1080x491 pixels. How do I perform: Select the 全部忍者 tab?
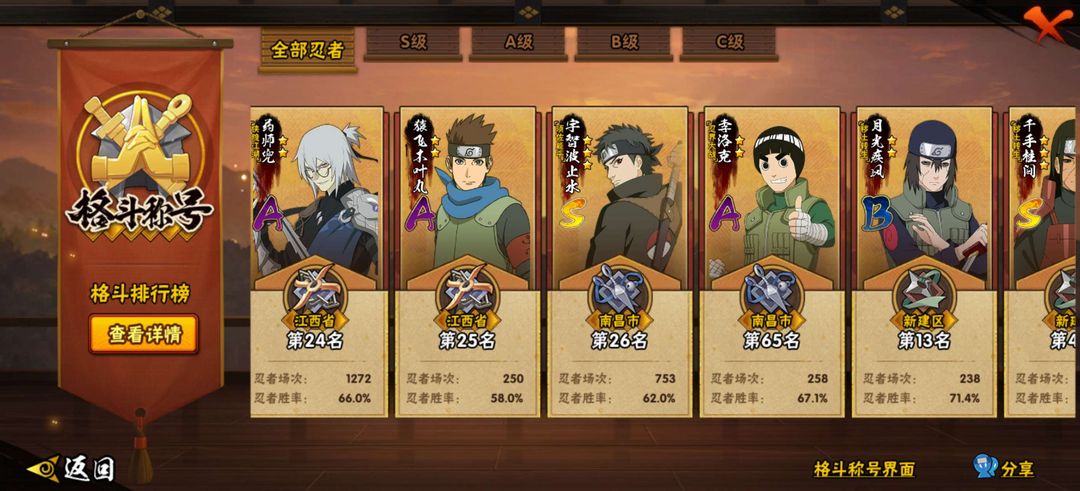(308, 50)
